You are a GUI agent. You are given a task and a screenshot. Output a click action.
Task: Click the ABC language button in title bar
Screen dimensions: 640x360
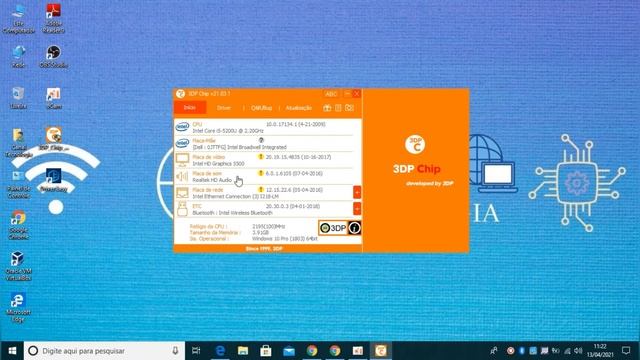pos(331,94)
